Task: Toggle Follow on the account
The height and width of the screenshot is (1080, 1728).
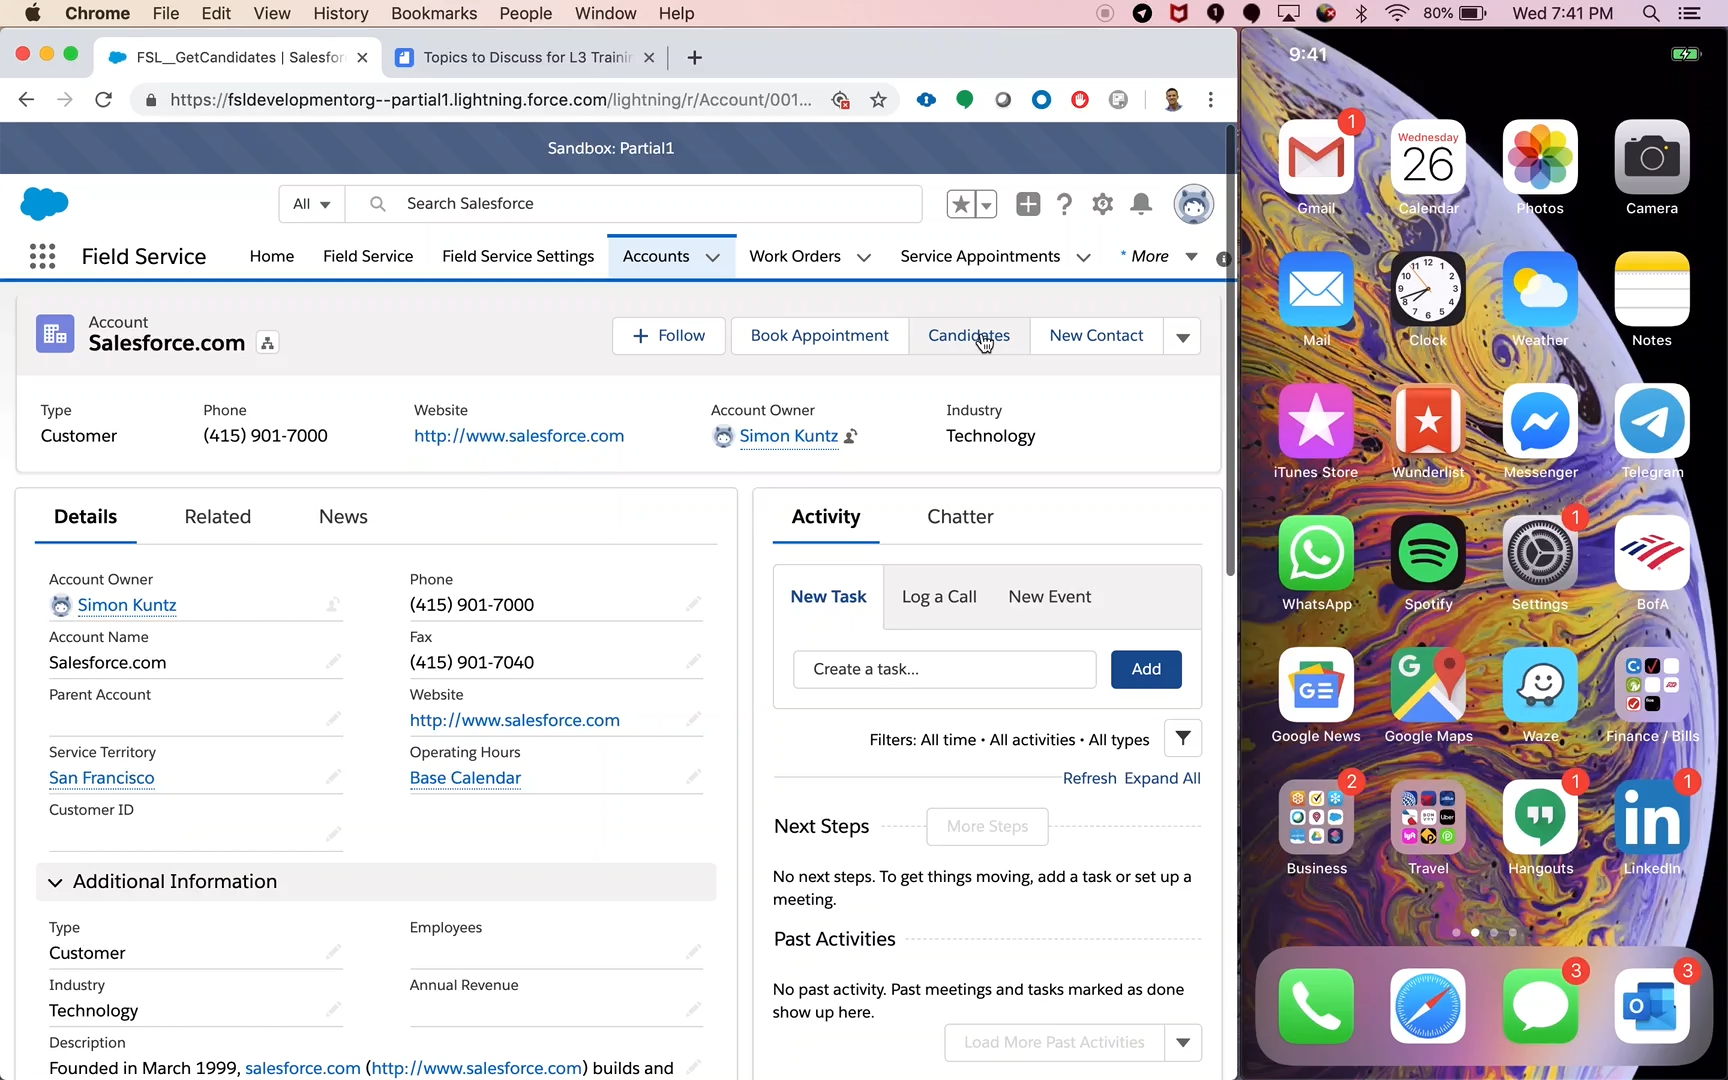Action: tap(668, 336)
